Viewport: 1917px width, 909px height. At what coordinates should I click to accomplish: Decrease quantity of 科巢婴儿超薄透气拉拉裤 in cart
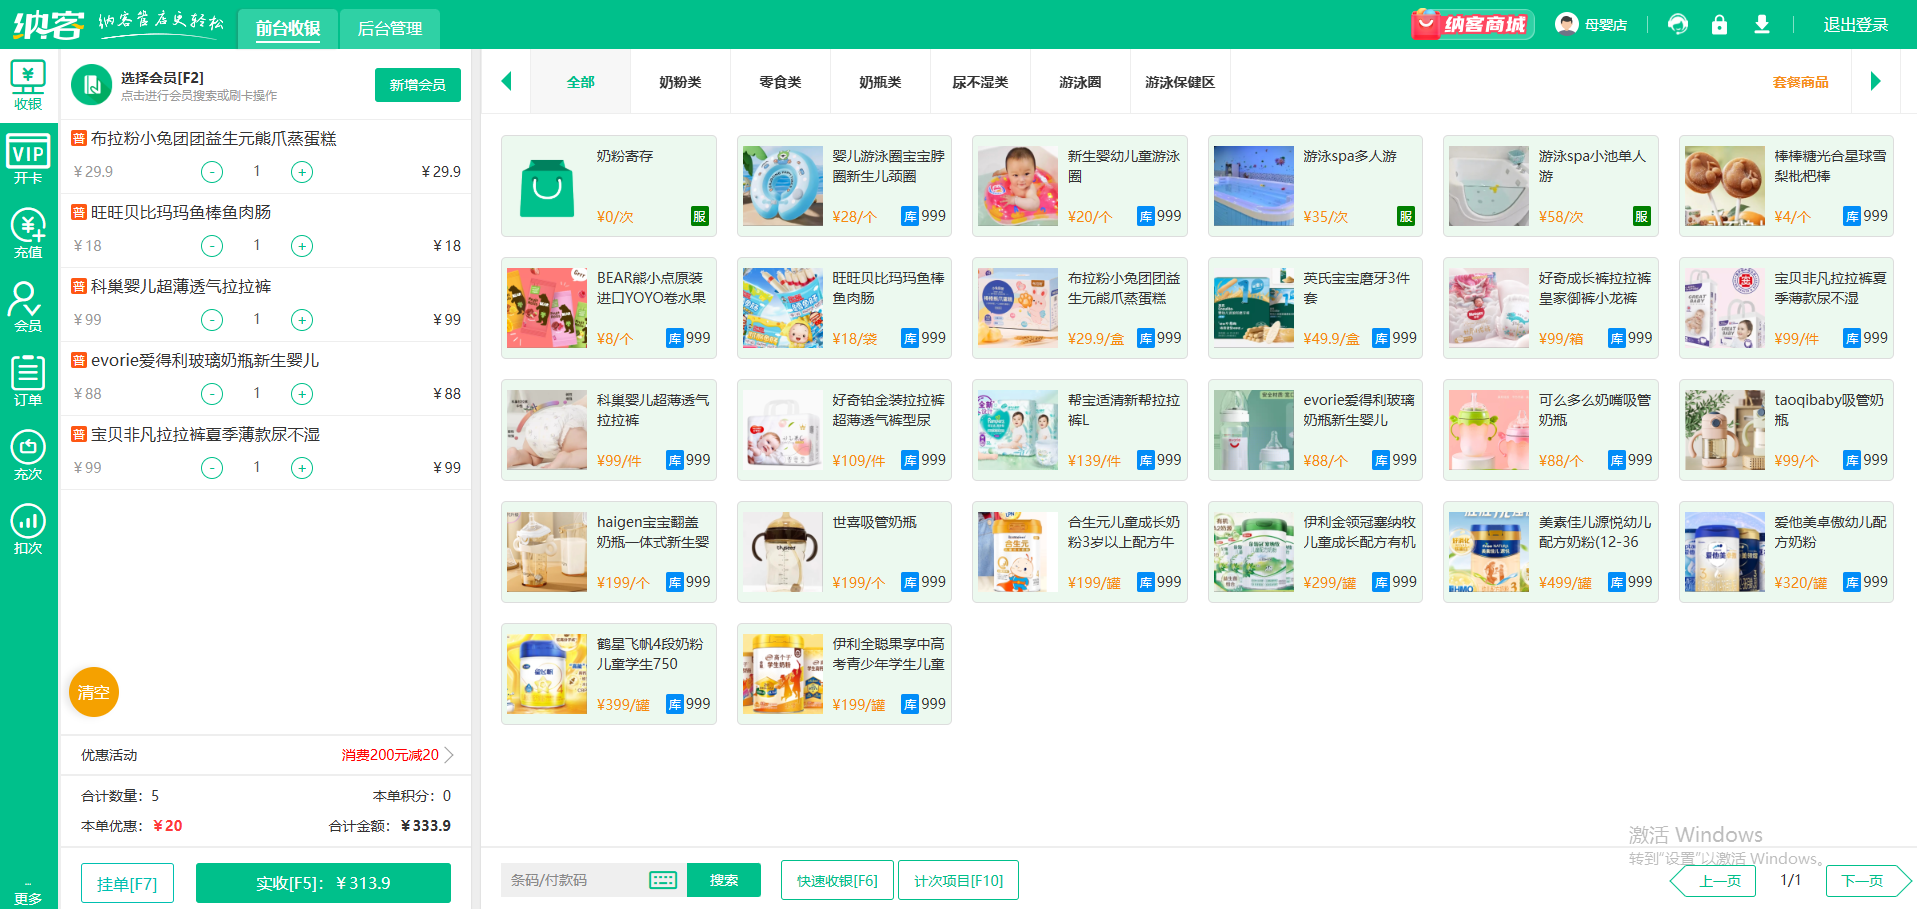click(x=212, y=320)
